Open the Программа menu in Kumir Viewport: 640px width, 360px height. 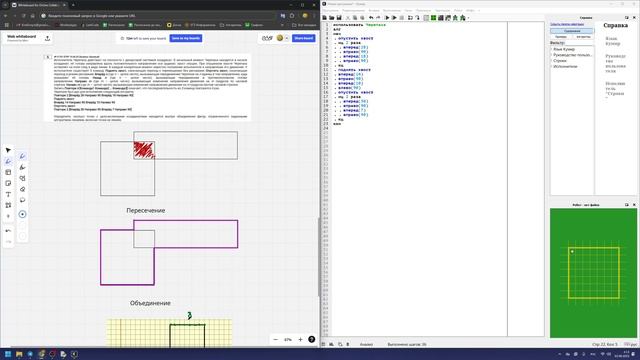click(x=331, y=10)
